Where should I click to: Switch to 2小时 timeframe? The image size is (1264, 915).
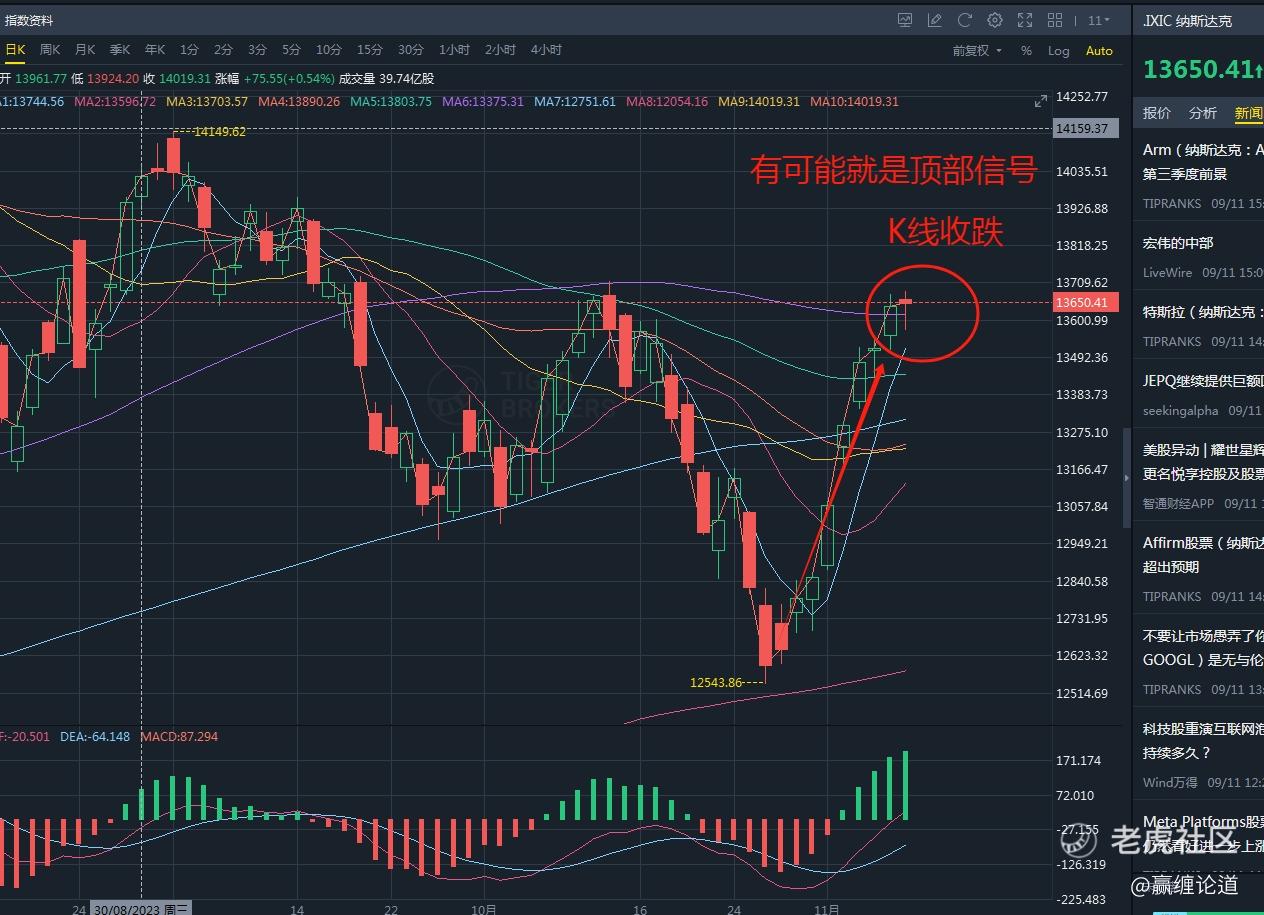[x=500, y=49]
